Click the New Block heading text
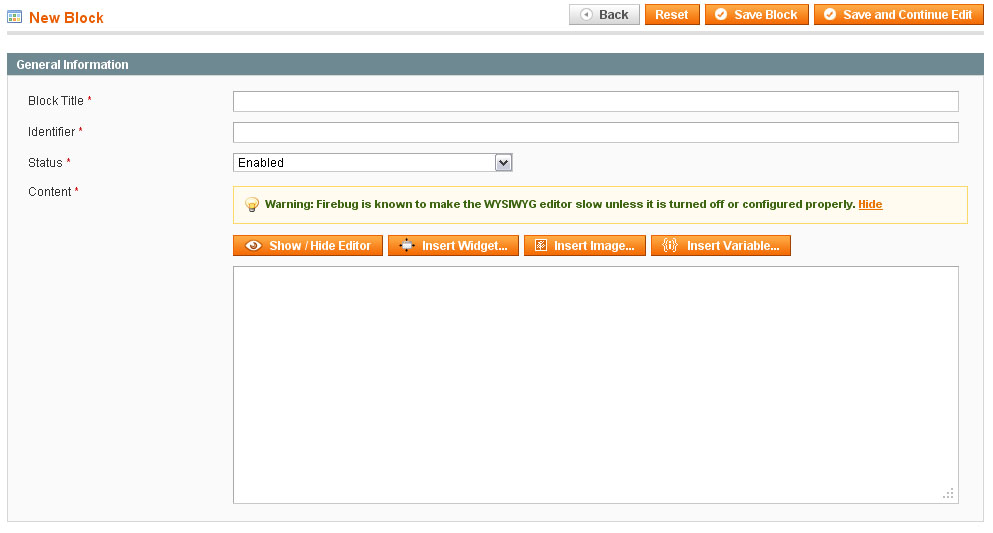The height and width of the screenshot is (533, 993). click(x=66, y=18)
